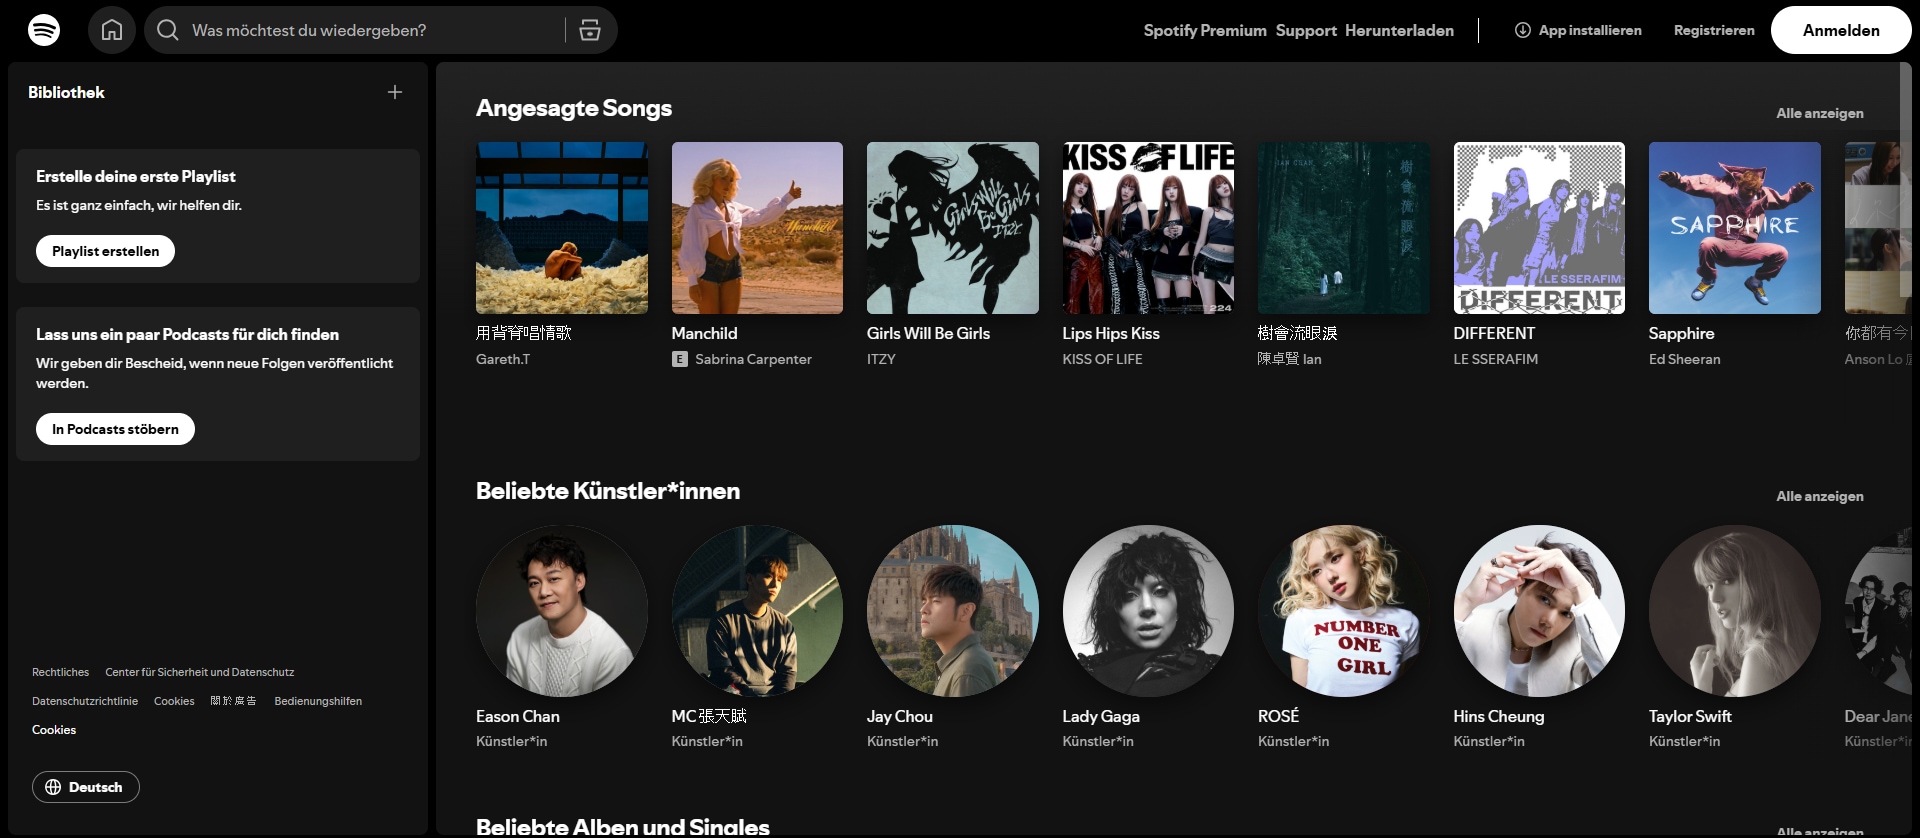Open the Home icon button
Screen dimensions: 1920x838
click(112, 30)
